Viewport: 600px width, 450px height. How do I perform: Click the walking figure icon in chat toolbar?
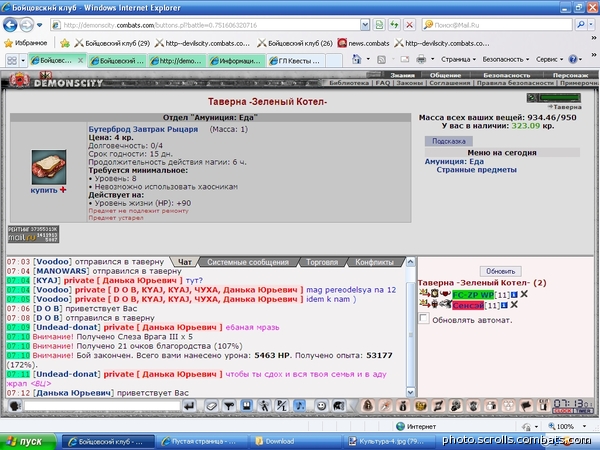coord(264,406)
